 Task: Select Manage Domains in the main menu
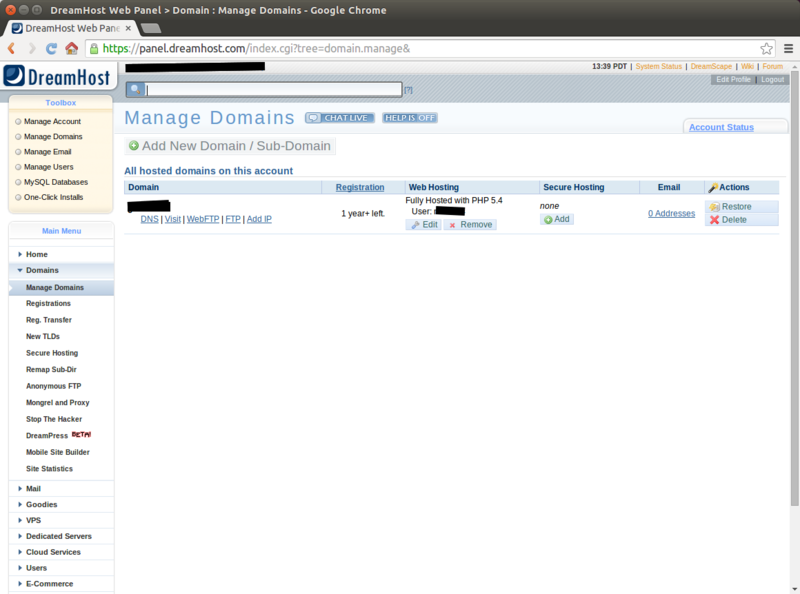pyautogui.click(x=61, y=287)
